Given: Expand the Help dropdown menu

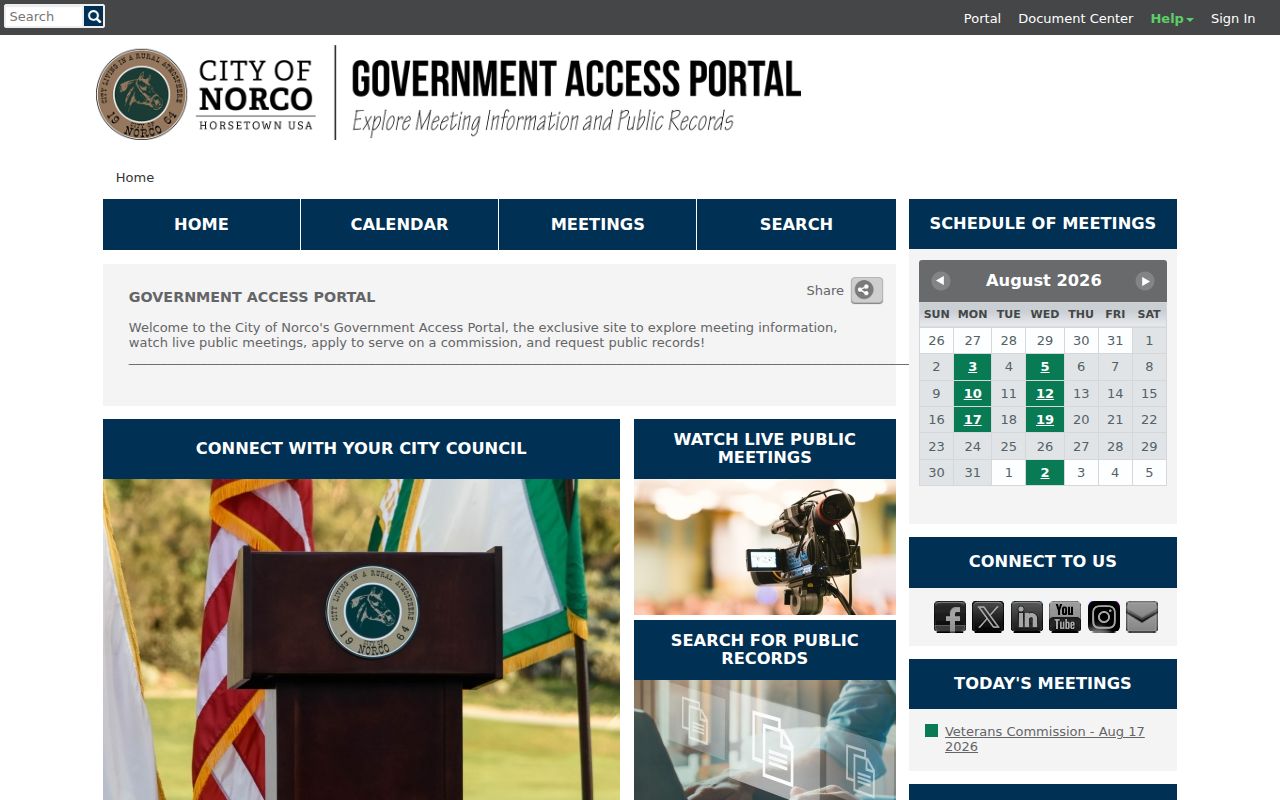Looking at the screenshot, I should [x=1172, y=18].
